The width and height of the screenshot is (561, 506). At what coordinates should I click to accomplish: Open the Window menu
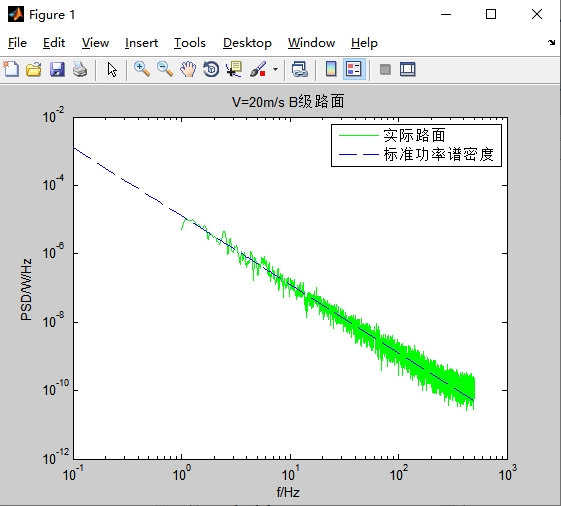point(312,43)
